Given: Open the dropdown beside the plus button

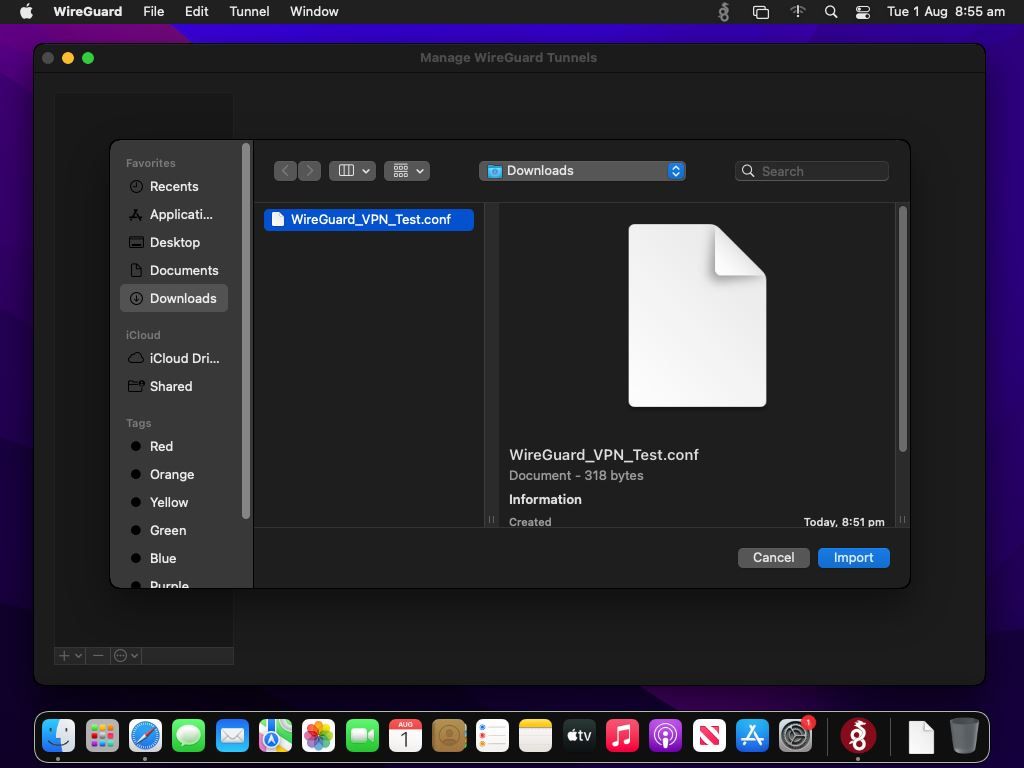Looking at the screenshot, I should pos(78,655).
